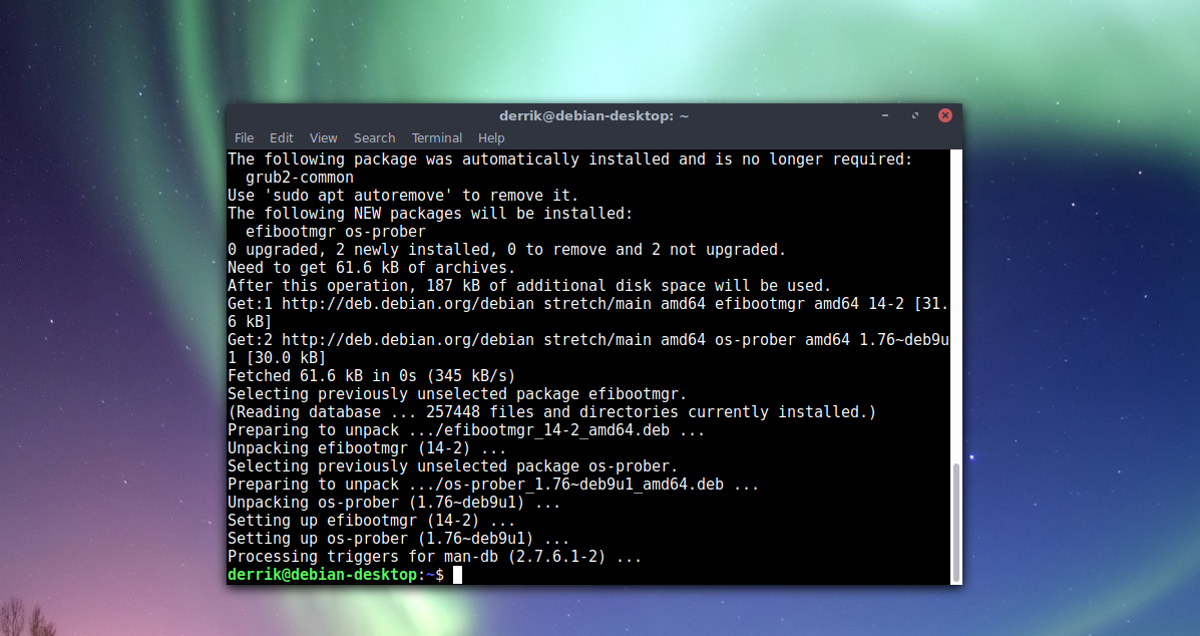Open the View menu
This screenshot has height=636, width=1200.
pyautogui.click(x=323, y=138)
